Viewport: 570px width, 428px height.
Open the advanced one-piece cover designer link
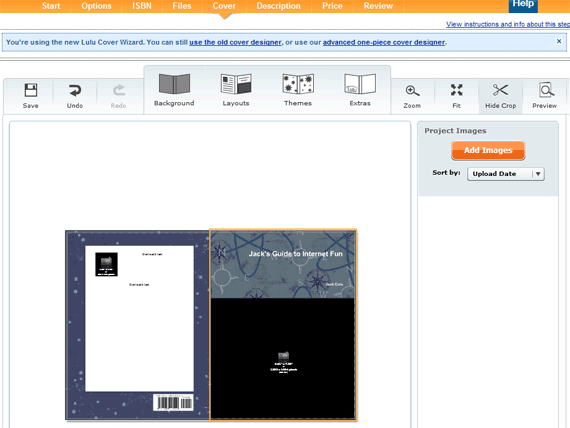pyautogui.click(x=384, y=42)
